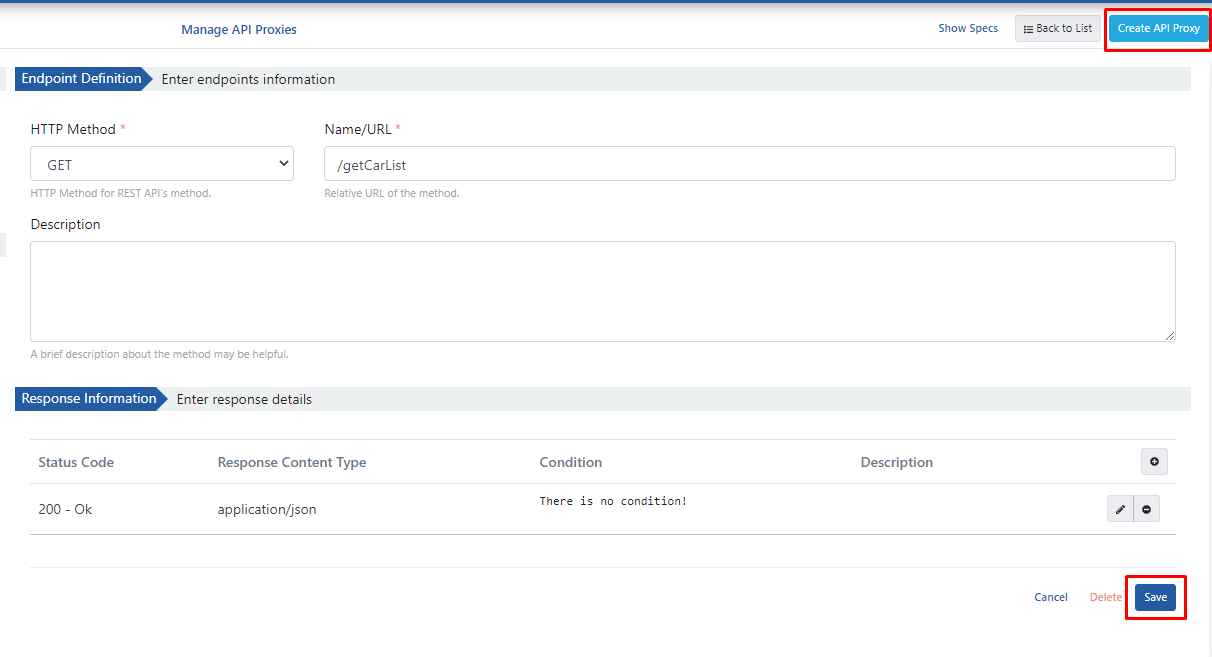Grab the Description textarea resize handle
1212x657 pixels.
point(1169,336)
